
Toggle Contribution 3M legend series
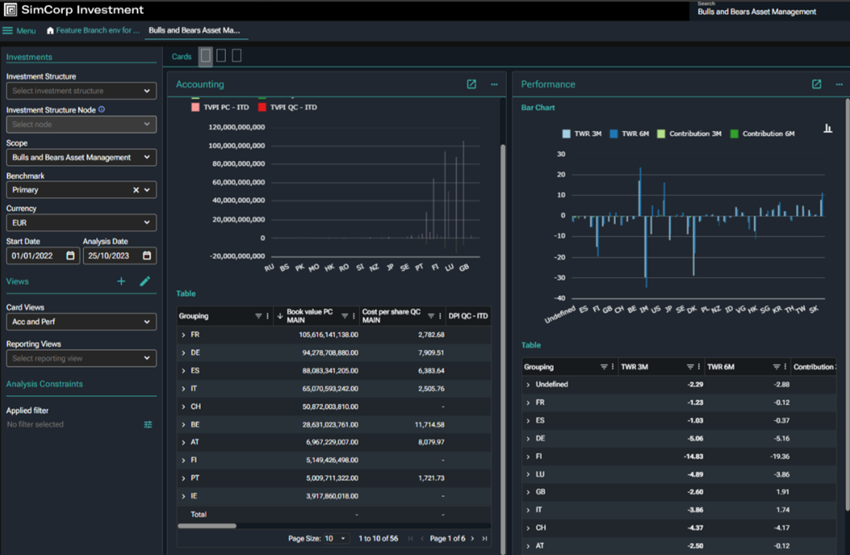click(689, 134)
